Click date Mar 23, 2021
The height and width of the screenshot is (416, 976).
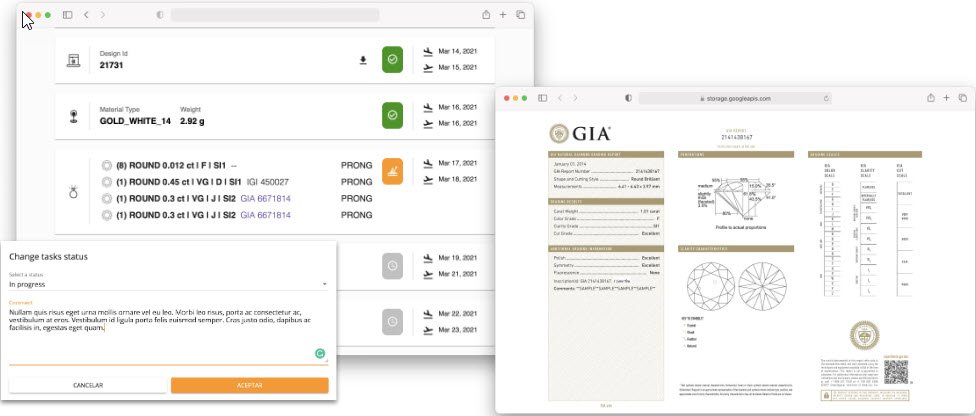458,330
